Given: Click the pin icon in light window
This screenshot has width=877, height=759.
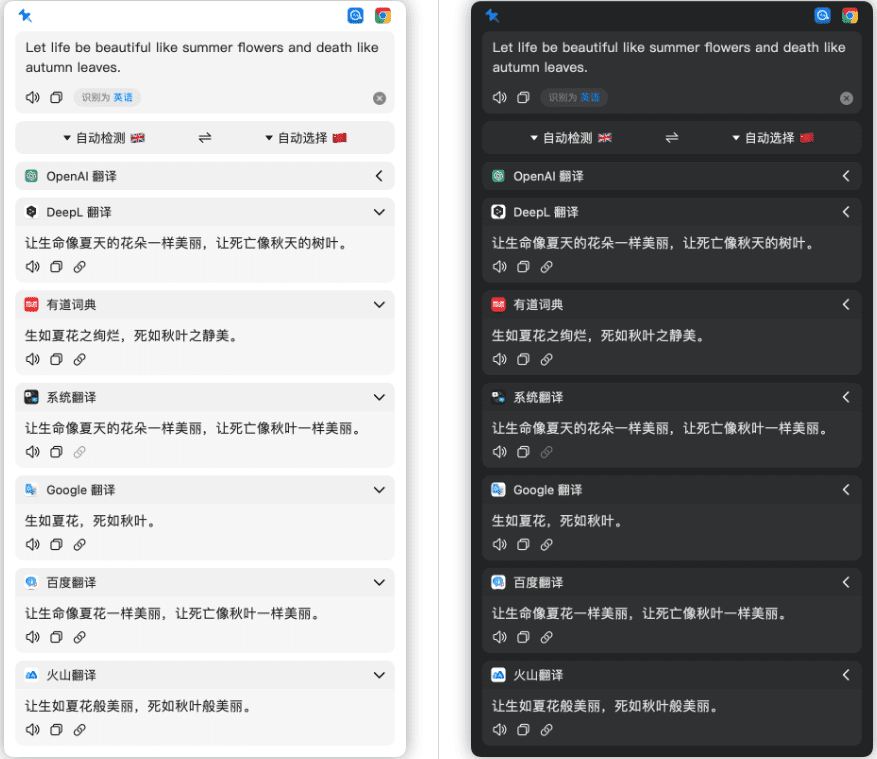Looking at the screenshot, I should [x=25, y=15].
